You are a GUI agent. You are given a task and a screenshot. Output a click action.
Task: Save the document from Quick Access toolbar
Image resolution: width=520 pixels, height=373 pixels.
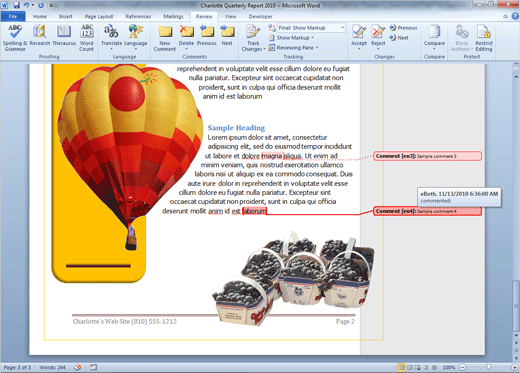pyautogui.click(x=16, y=5)
